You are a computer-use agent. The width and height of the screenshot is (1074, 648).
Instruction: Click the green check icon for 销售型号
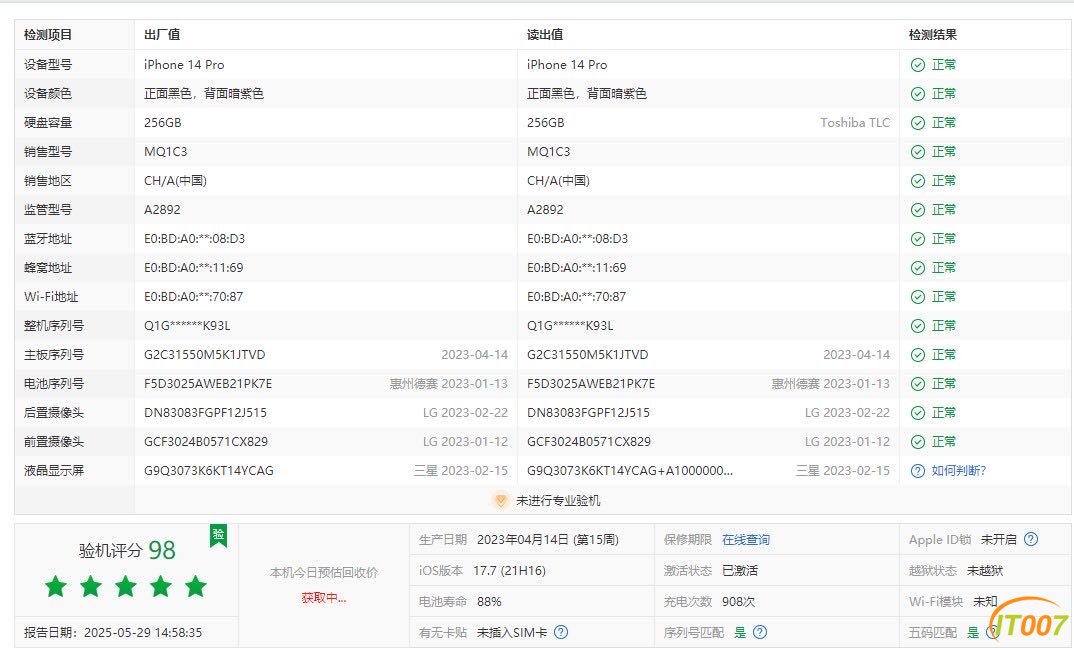(918, 151)
